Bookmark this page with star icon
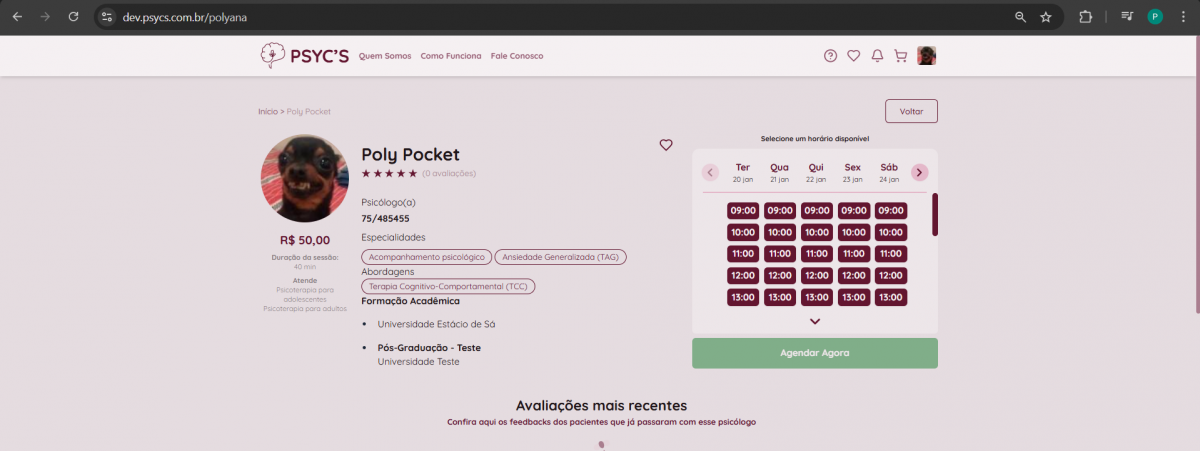This screenshot has height=451, width=1200. coord(1046,17)
